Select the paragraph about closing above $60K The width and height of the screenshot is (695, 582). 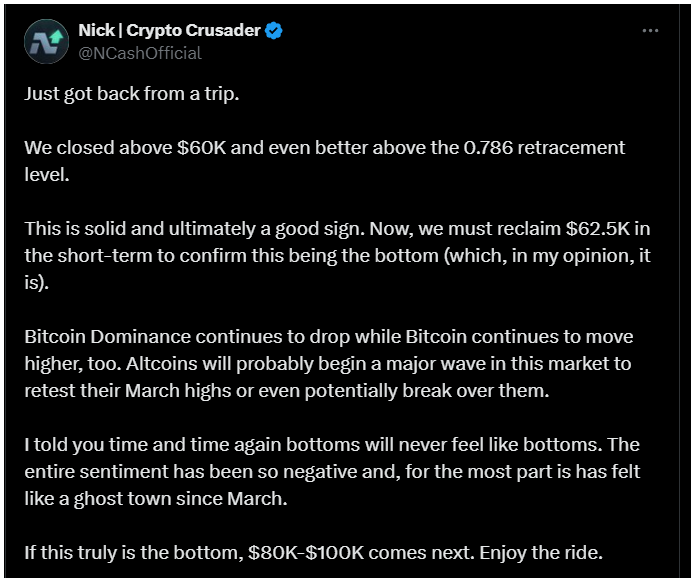click(324, 161)
